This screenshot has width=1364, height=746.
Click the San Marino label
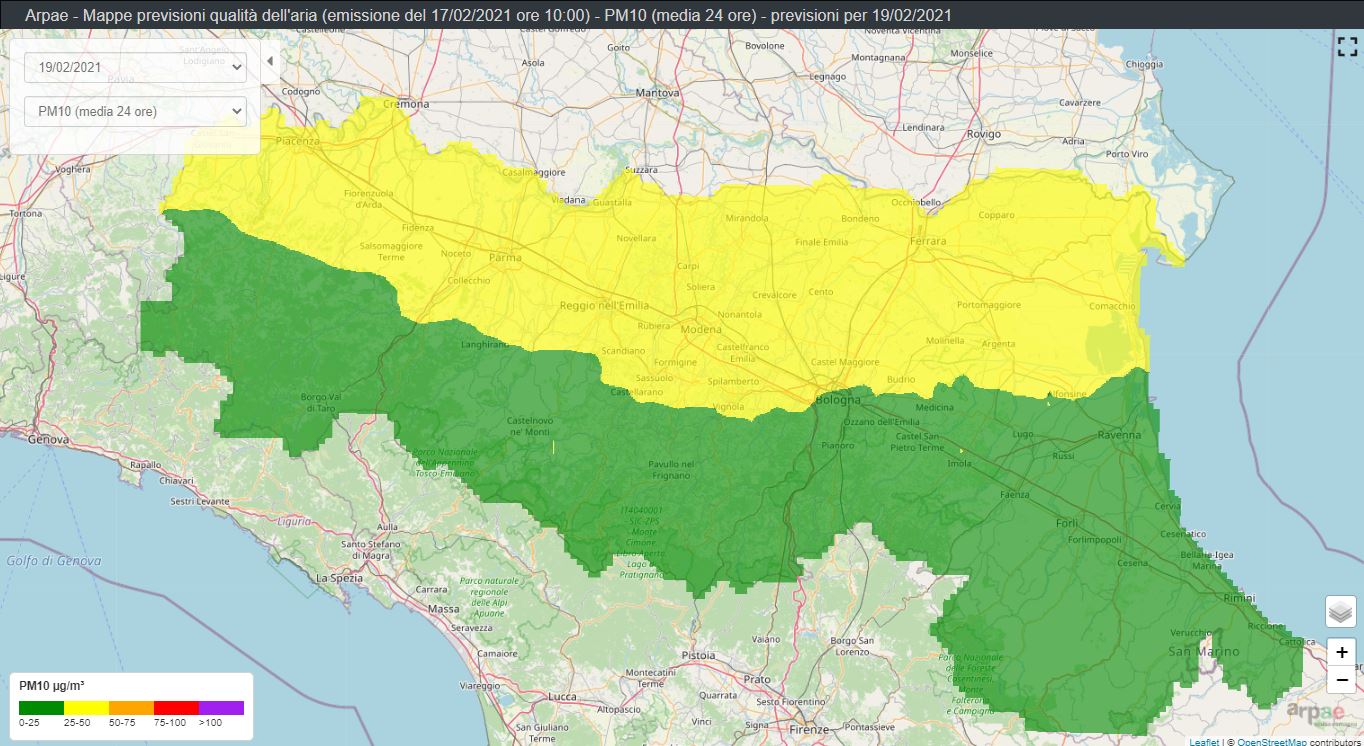(1203, 651)
